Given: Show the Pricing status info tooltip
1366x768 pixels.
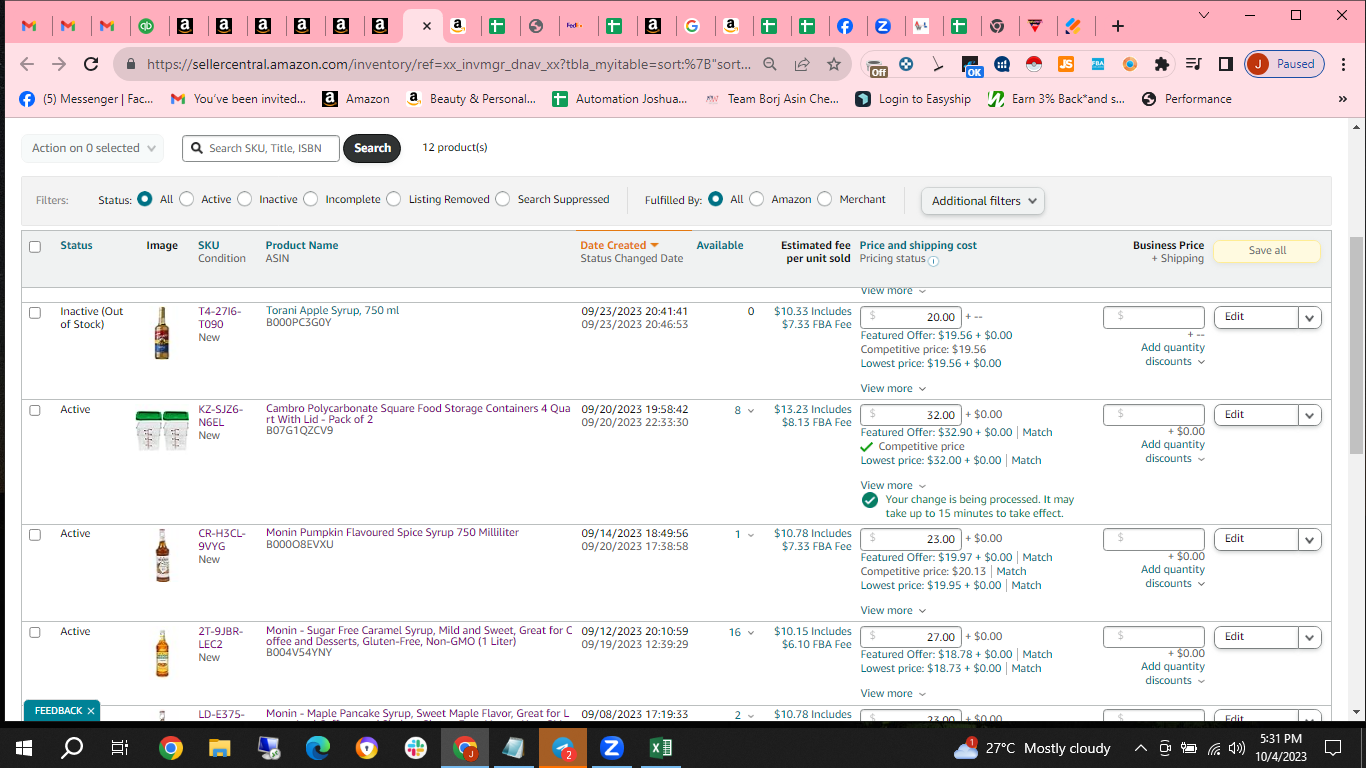Looking at the screenshot, I should tap(933, 261).
